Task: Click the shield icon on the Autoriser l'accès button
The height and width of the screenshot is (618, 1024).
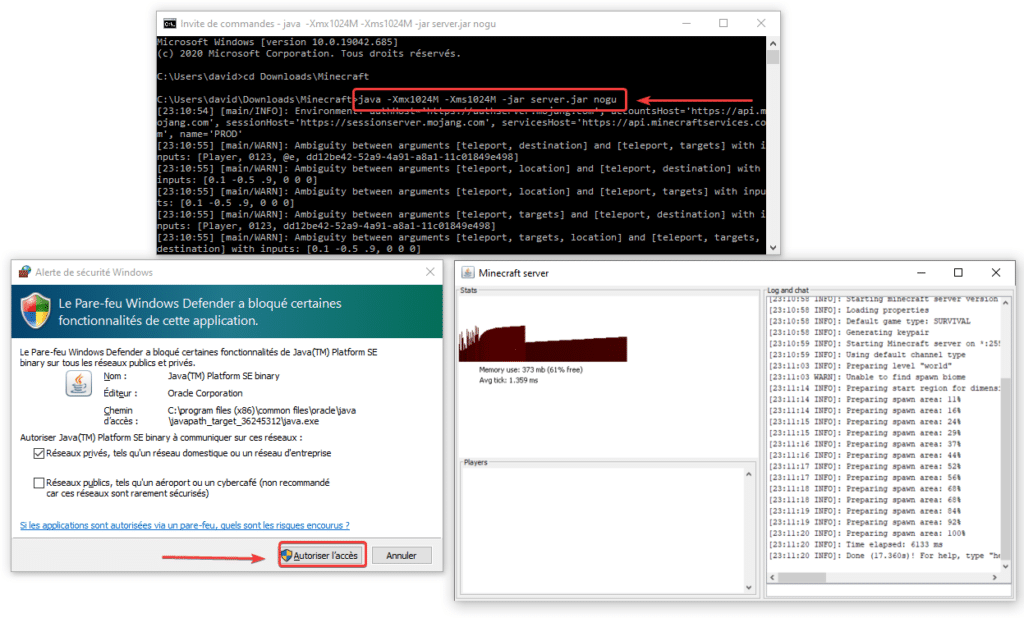Action: tap(289, 555)
